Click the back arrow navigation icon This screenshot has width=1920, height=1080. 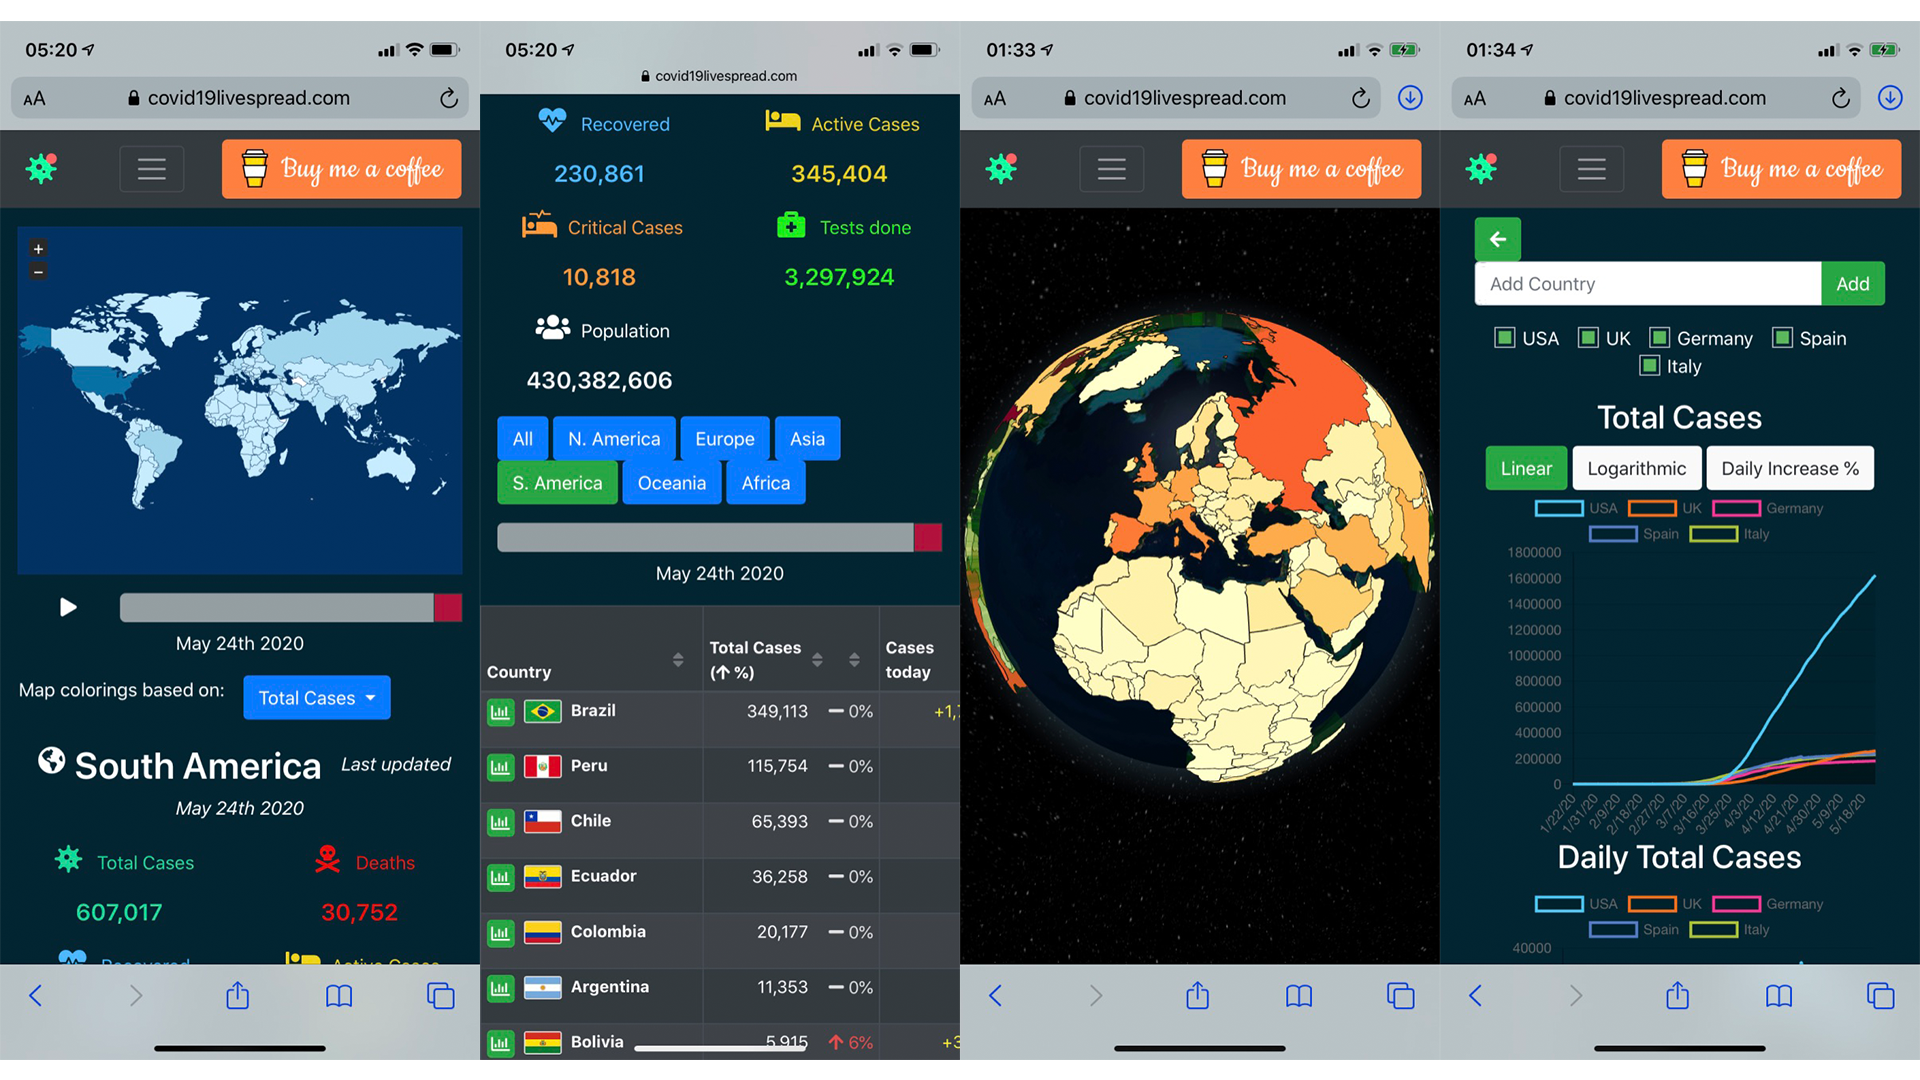coord(1497,241)
